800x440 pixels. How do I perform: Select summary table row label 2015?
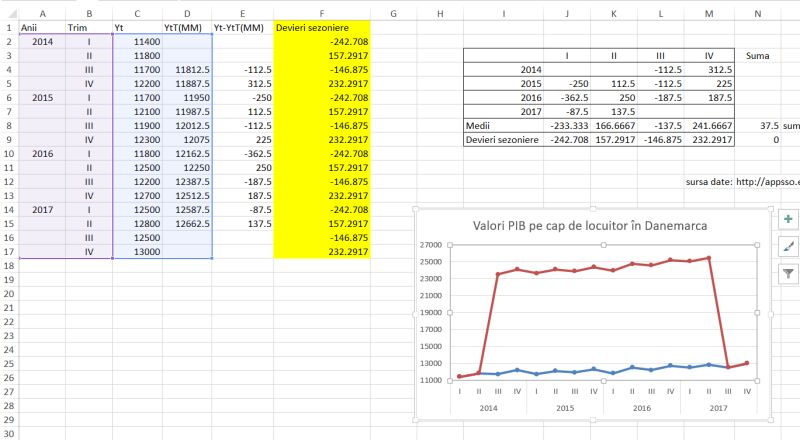pyautogui.click(x=504, y=84)
